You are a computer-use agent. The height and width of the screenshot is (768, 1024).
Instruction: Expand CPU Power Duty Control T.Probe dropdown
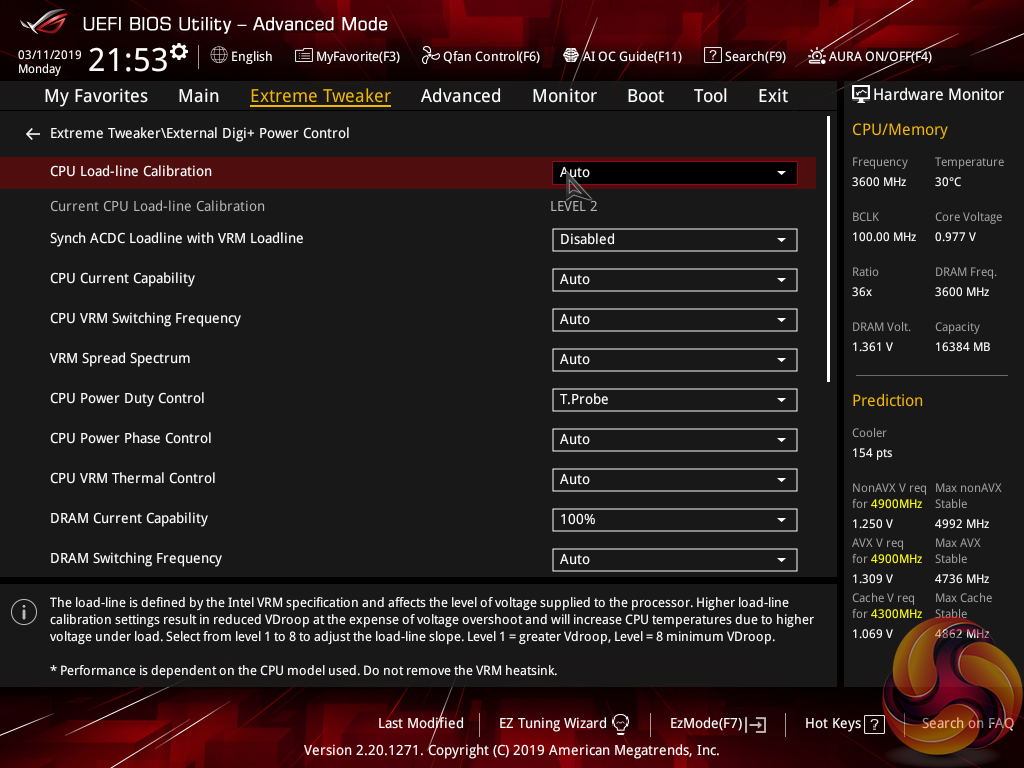[674, 400]
